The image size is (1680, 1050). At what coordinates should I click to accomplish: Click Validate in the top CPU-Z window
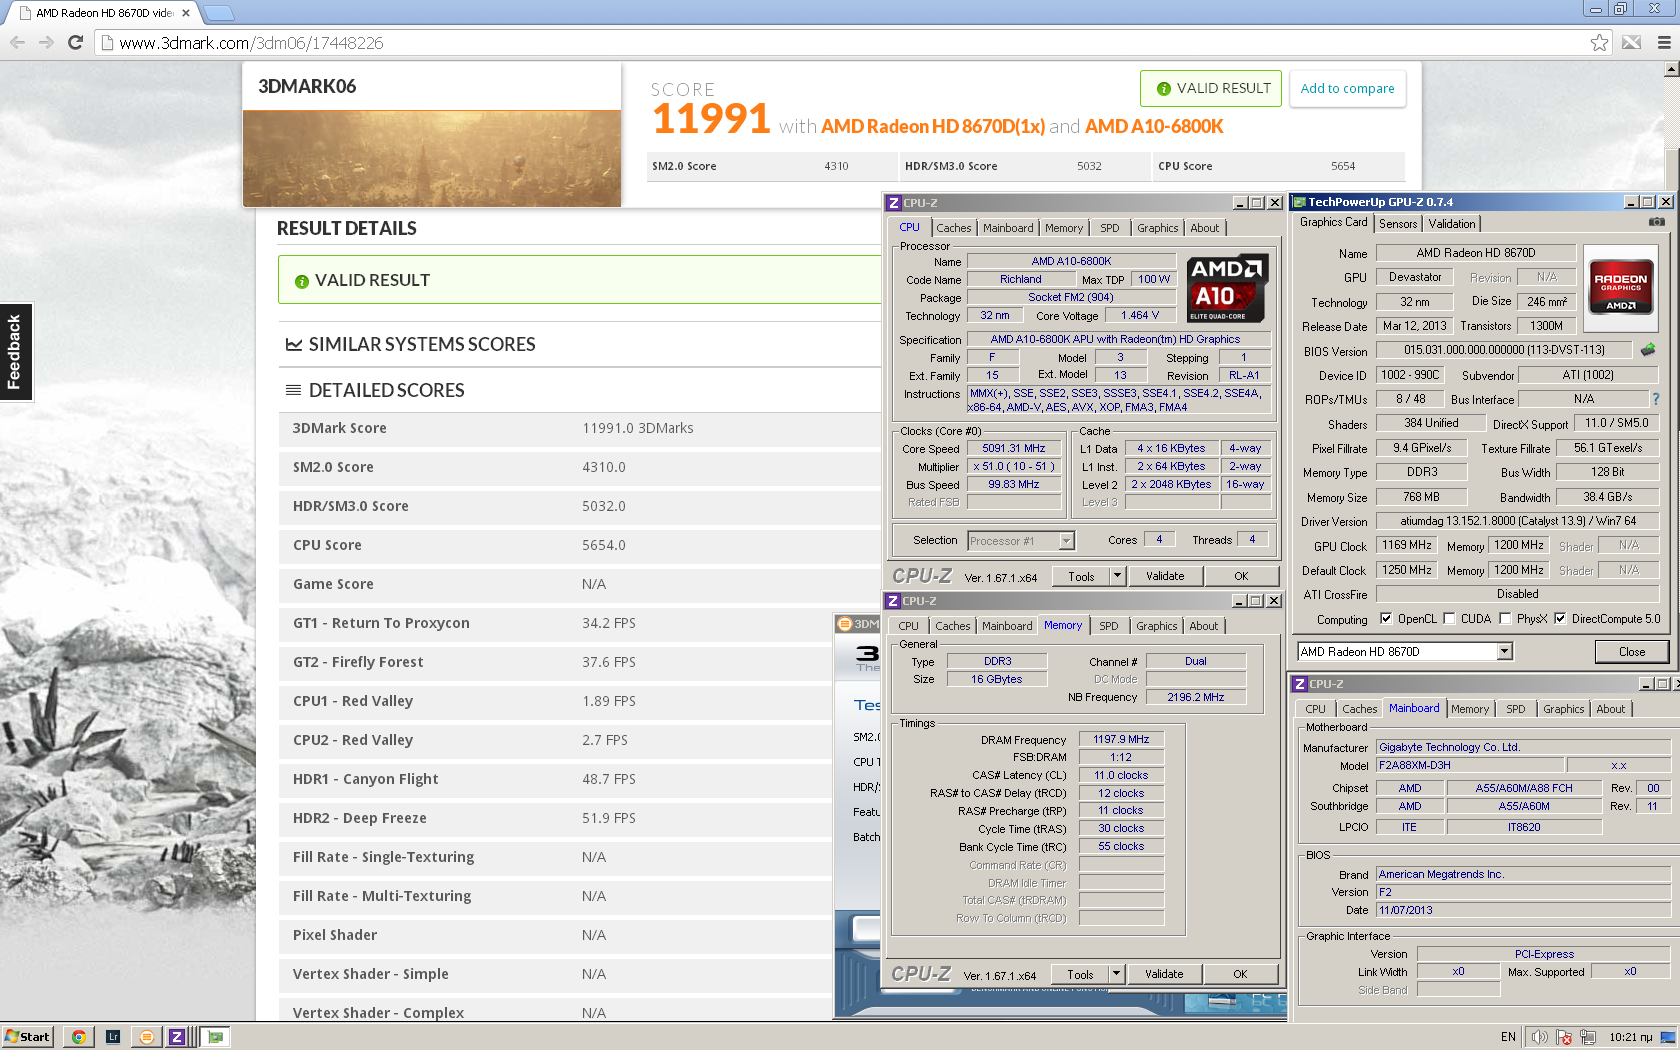pos(1164,576)
